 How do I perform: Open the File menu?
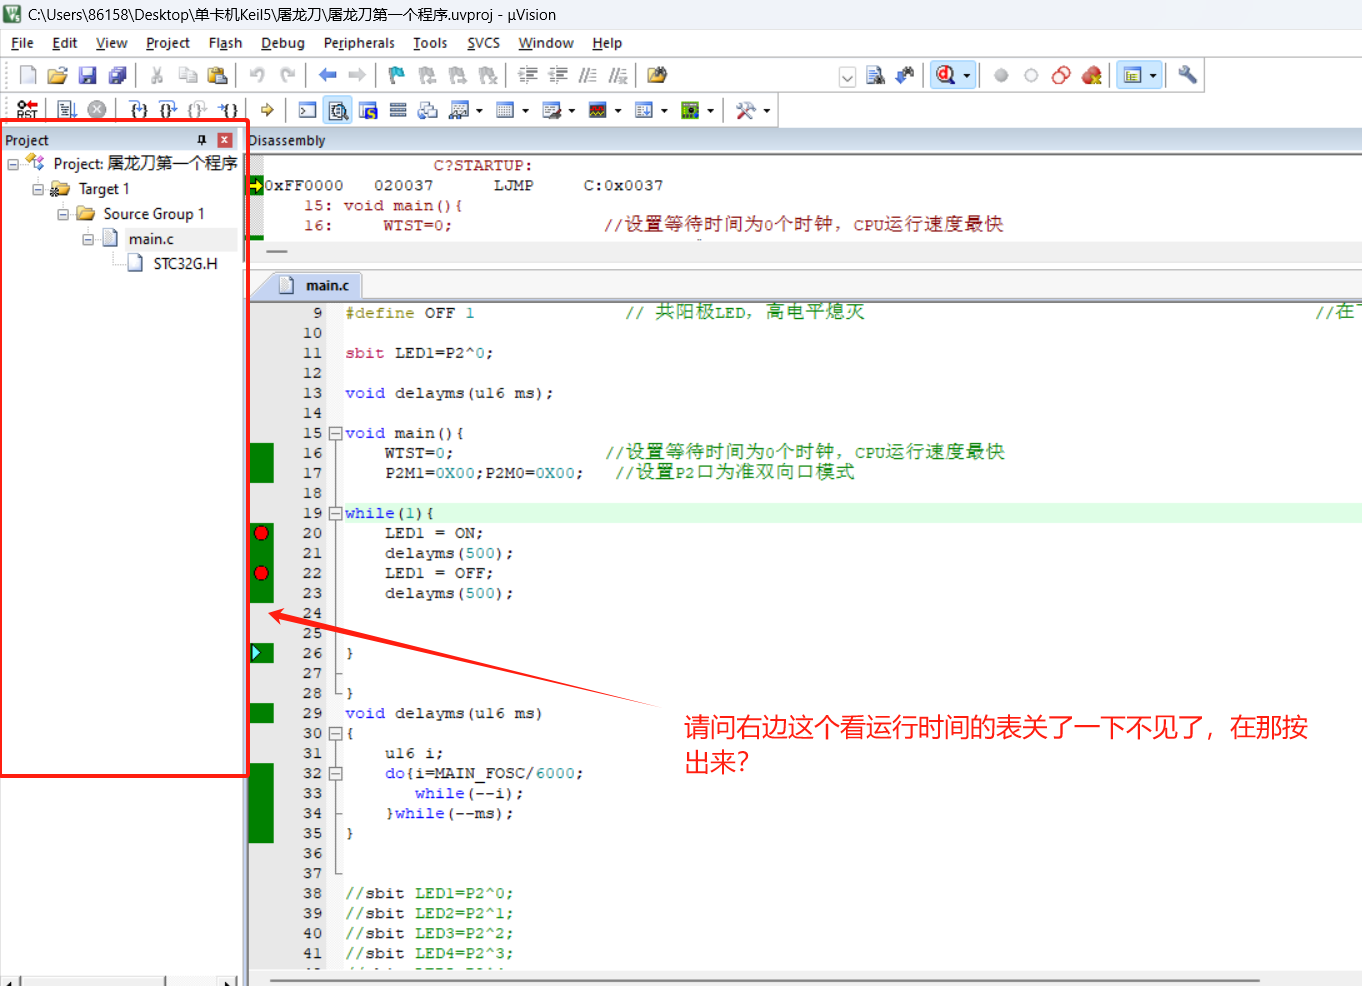(22, 43)
